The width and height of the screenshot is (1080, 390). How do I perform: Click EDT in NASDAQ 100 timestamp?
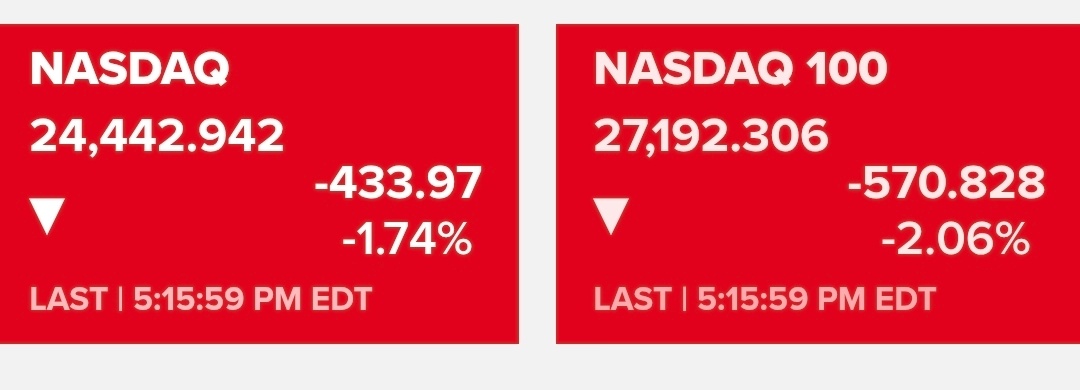click(x=905, y=299)
